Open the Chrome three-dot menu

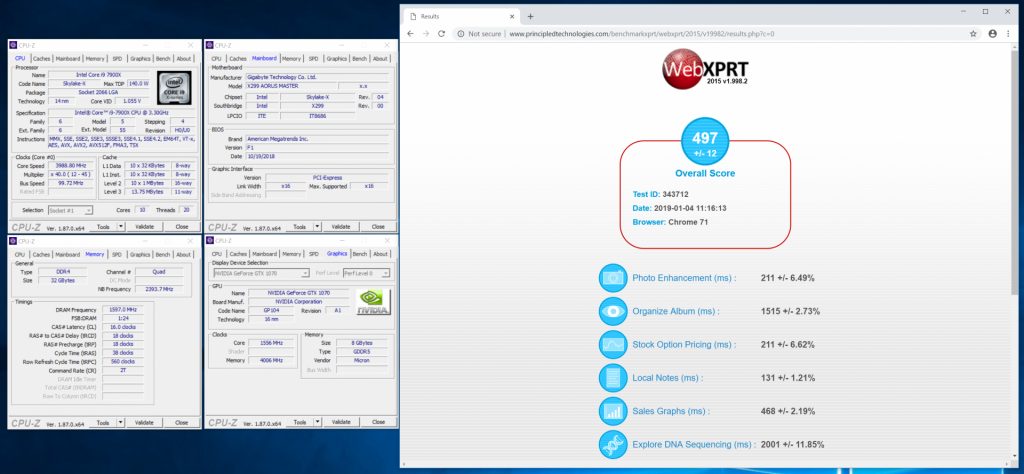pos(1008,33)
